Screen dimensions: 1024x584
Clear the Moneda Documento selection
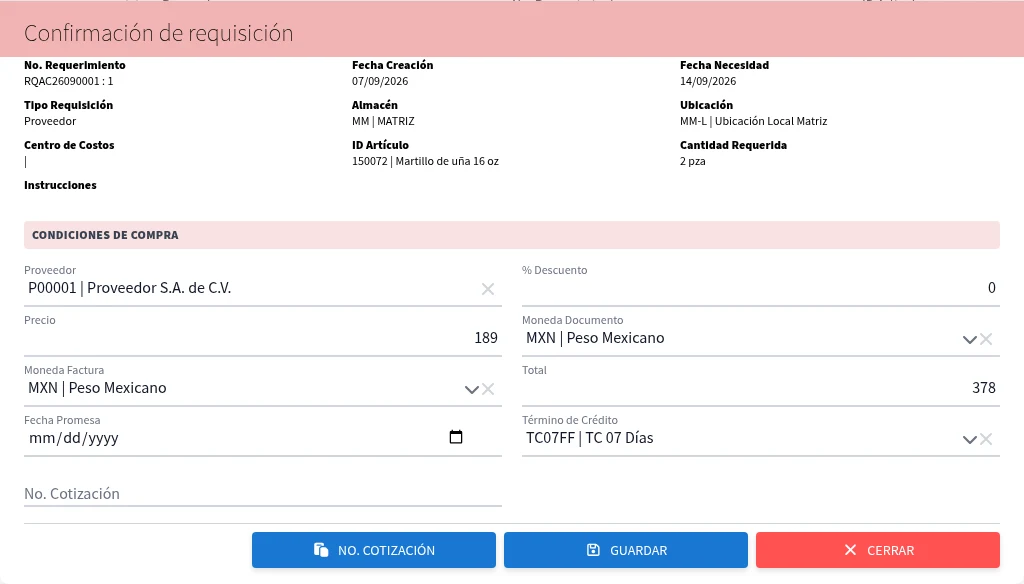tap(986, 339)
